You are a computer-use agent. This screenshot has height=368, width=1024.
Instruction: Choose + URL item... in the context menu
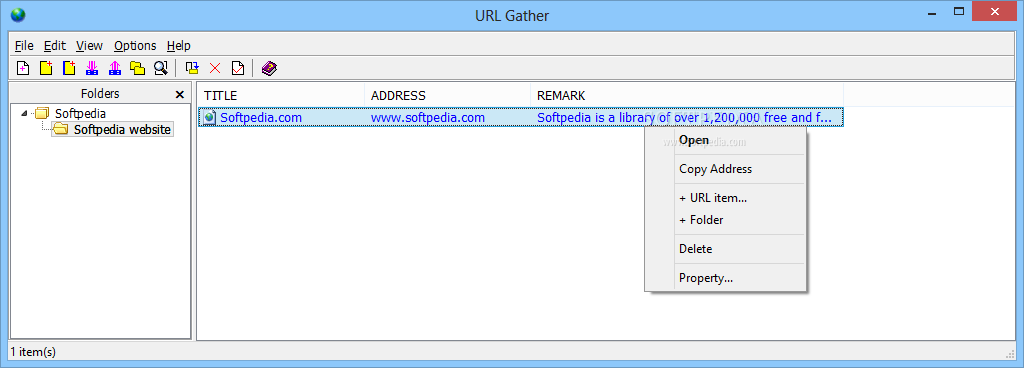726,198
